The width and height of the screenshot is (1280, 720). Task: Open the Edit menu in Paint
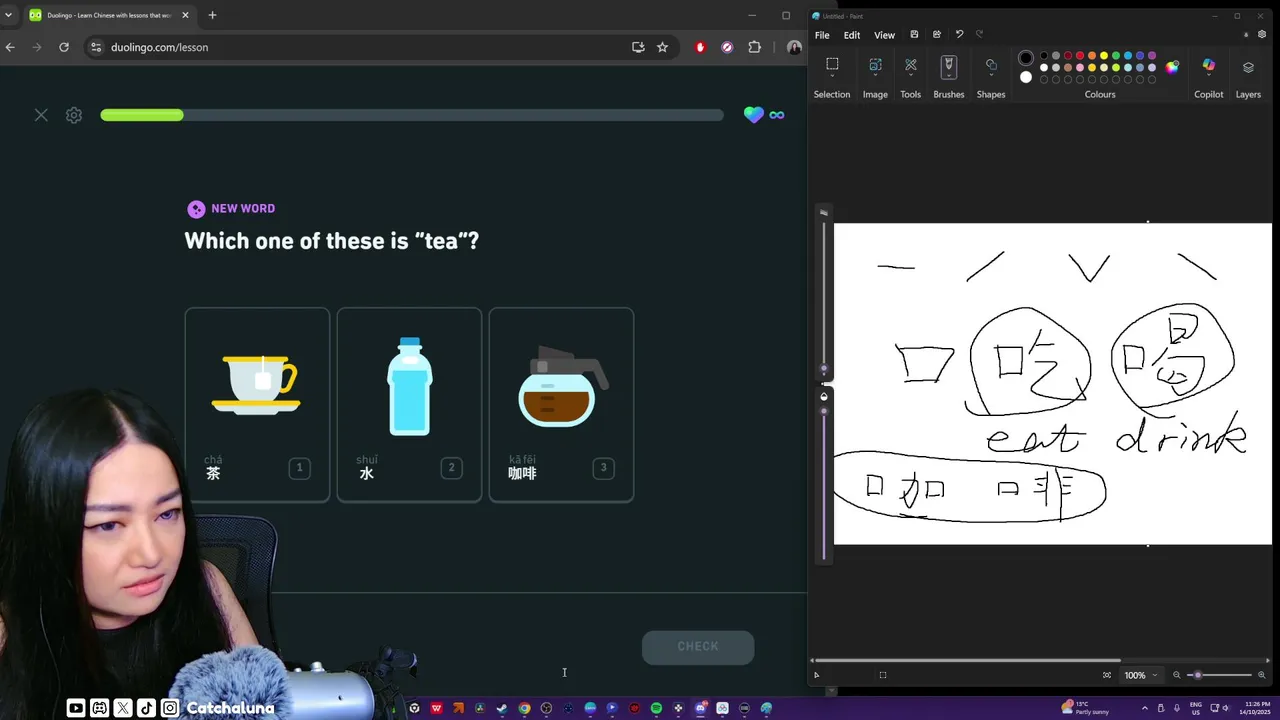852,35
